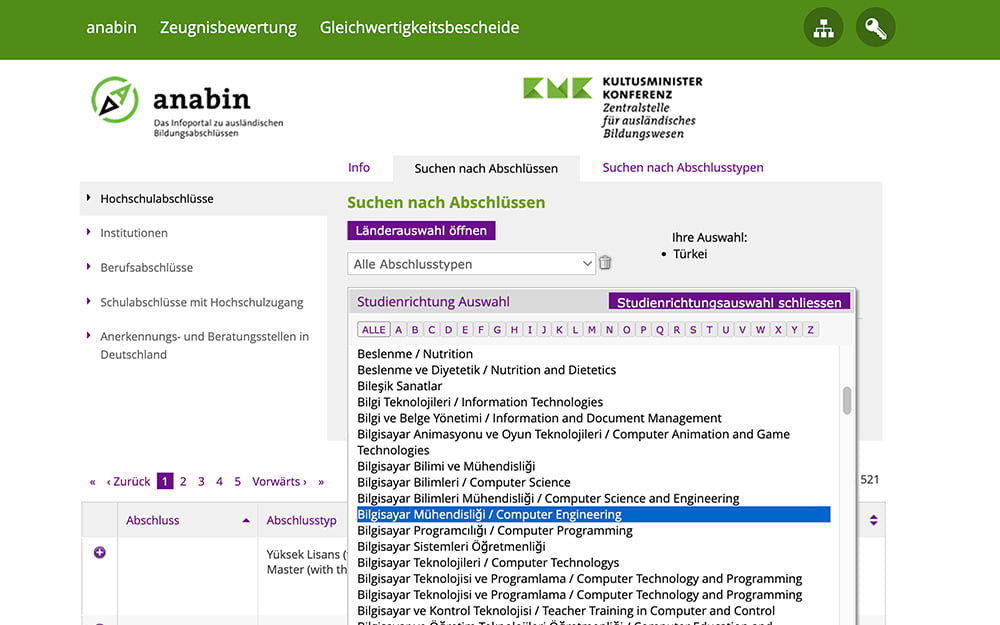Open the Alle Abschlusstypen dropdown
The image size is (1000, 625).
click(471, 264)
